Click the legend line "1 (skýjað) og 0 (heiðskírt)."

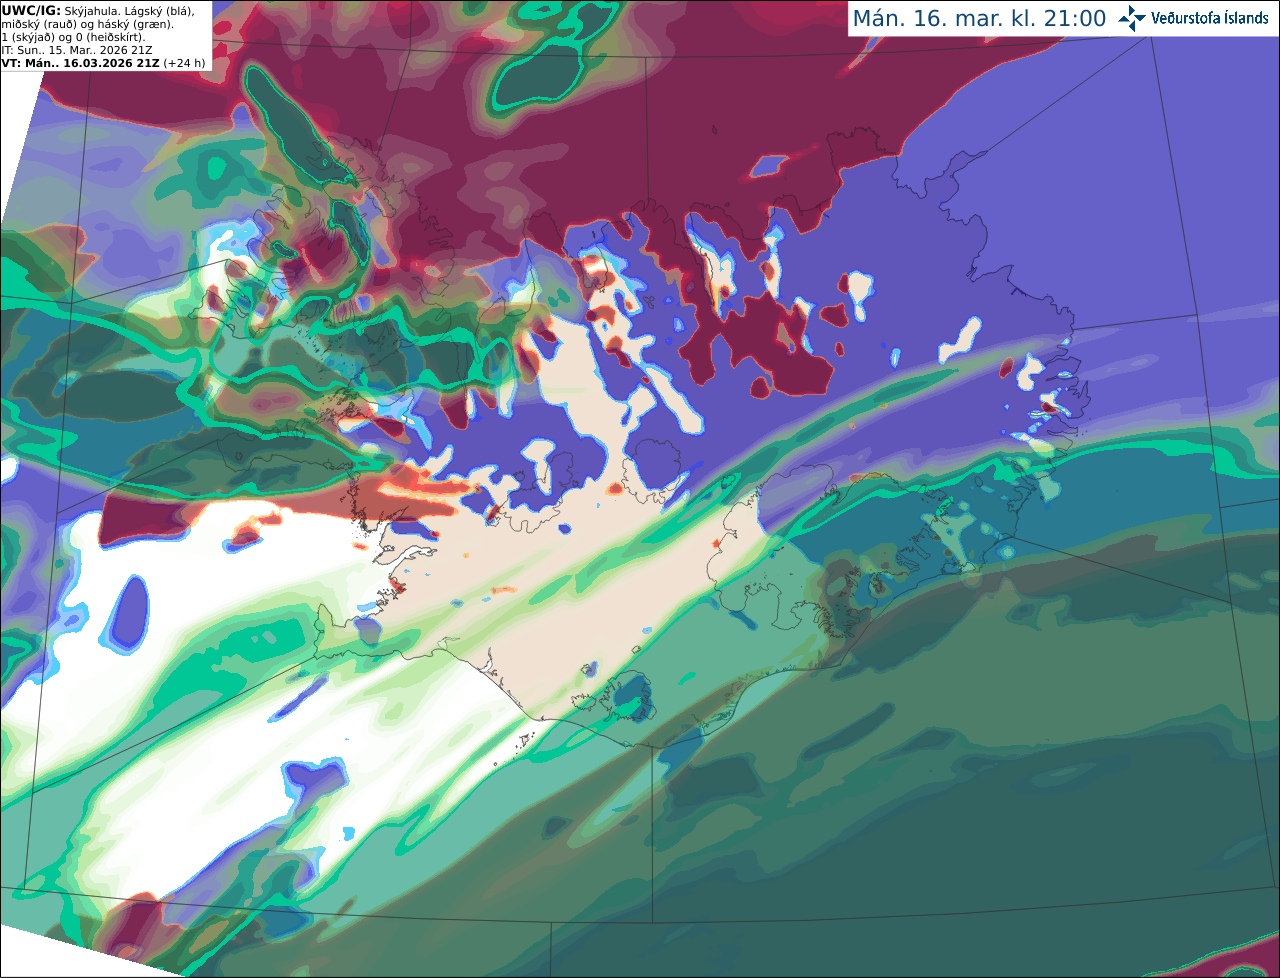pos(73,37)
